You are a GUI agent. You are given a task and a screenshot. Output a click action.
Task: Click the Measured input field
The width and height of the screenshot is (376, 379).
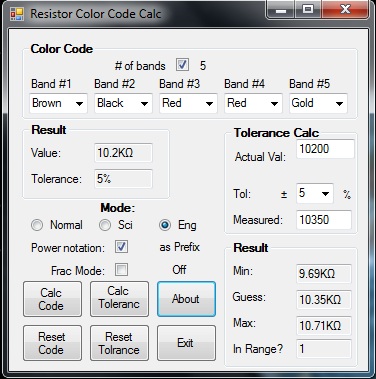pyautogui.click(x=324, y=220)
